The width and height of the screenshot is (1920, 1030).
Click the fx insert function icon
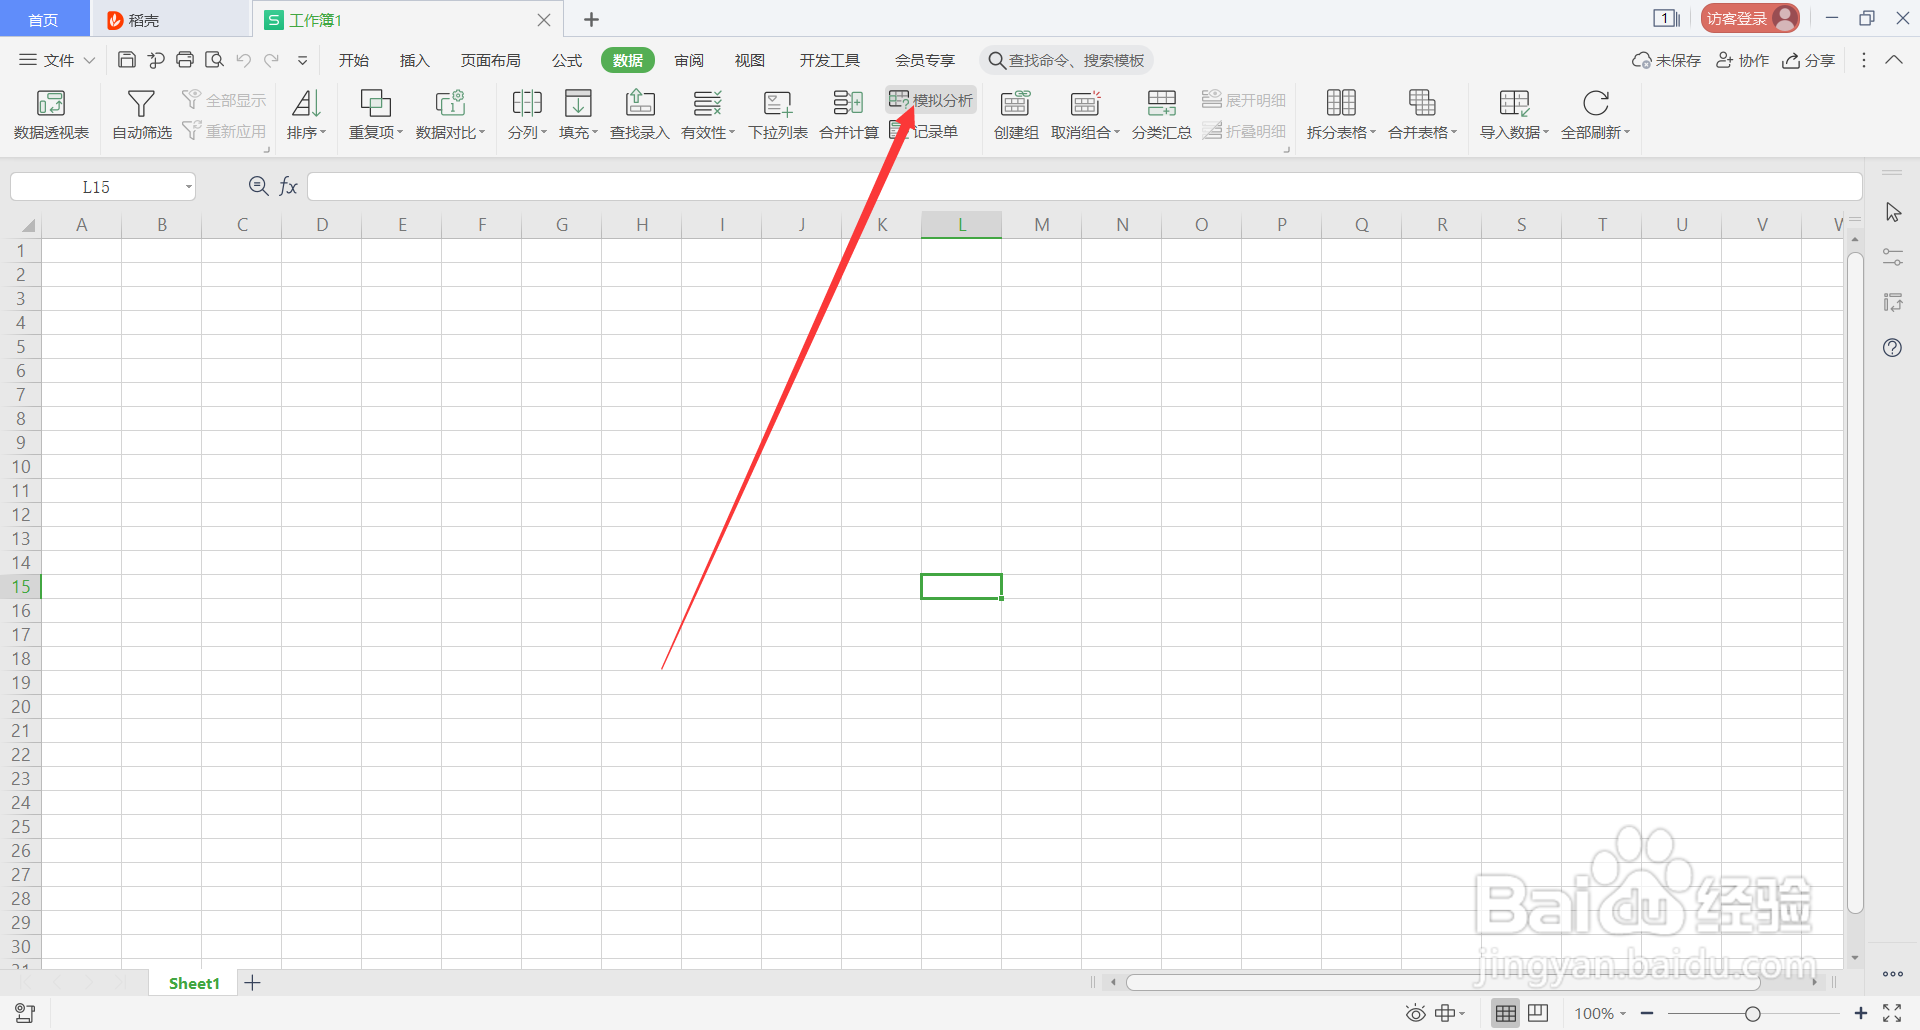(x=288, y=186)
